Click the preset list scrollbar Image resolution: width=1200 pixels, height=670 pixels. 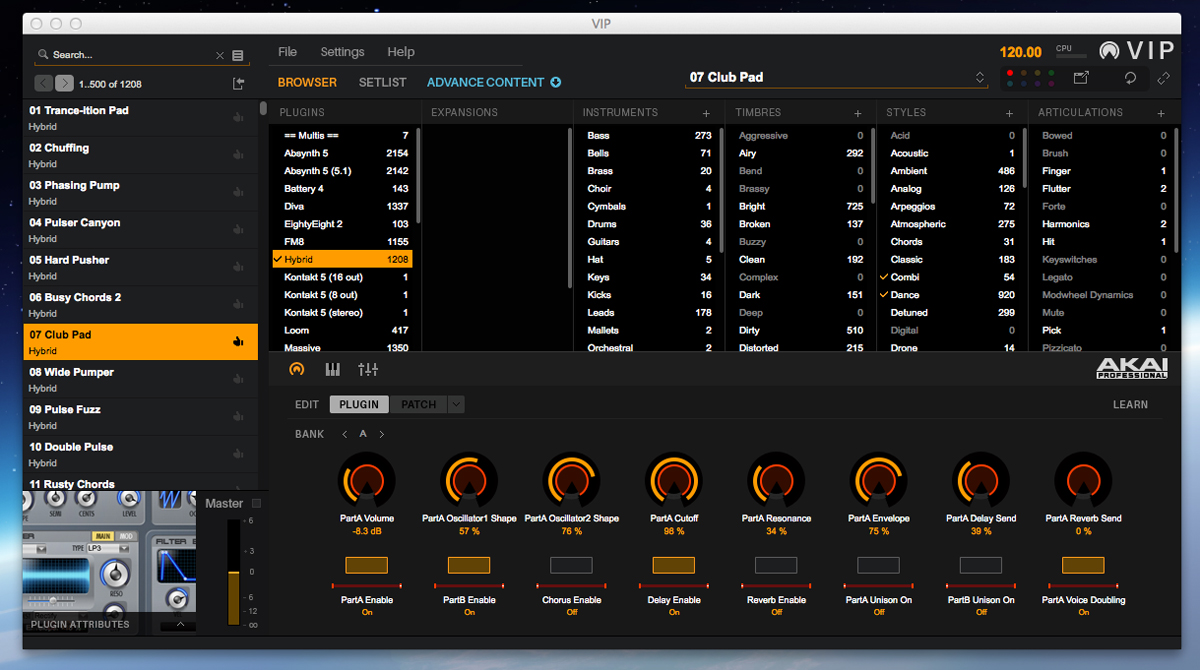(263, 109)
